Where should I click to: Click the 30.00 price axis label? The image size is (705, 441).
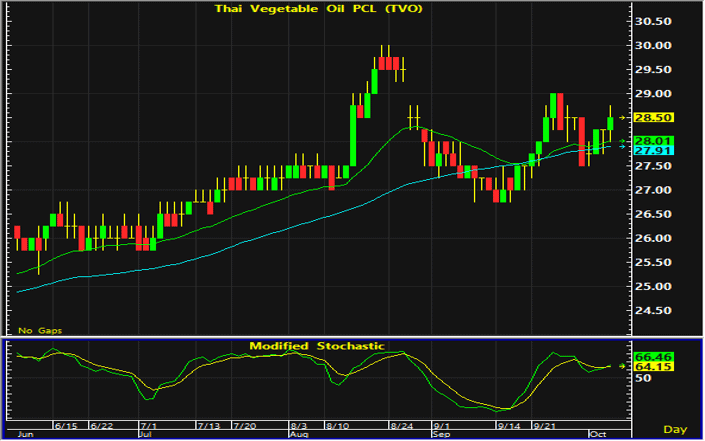click(653, 45)
